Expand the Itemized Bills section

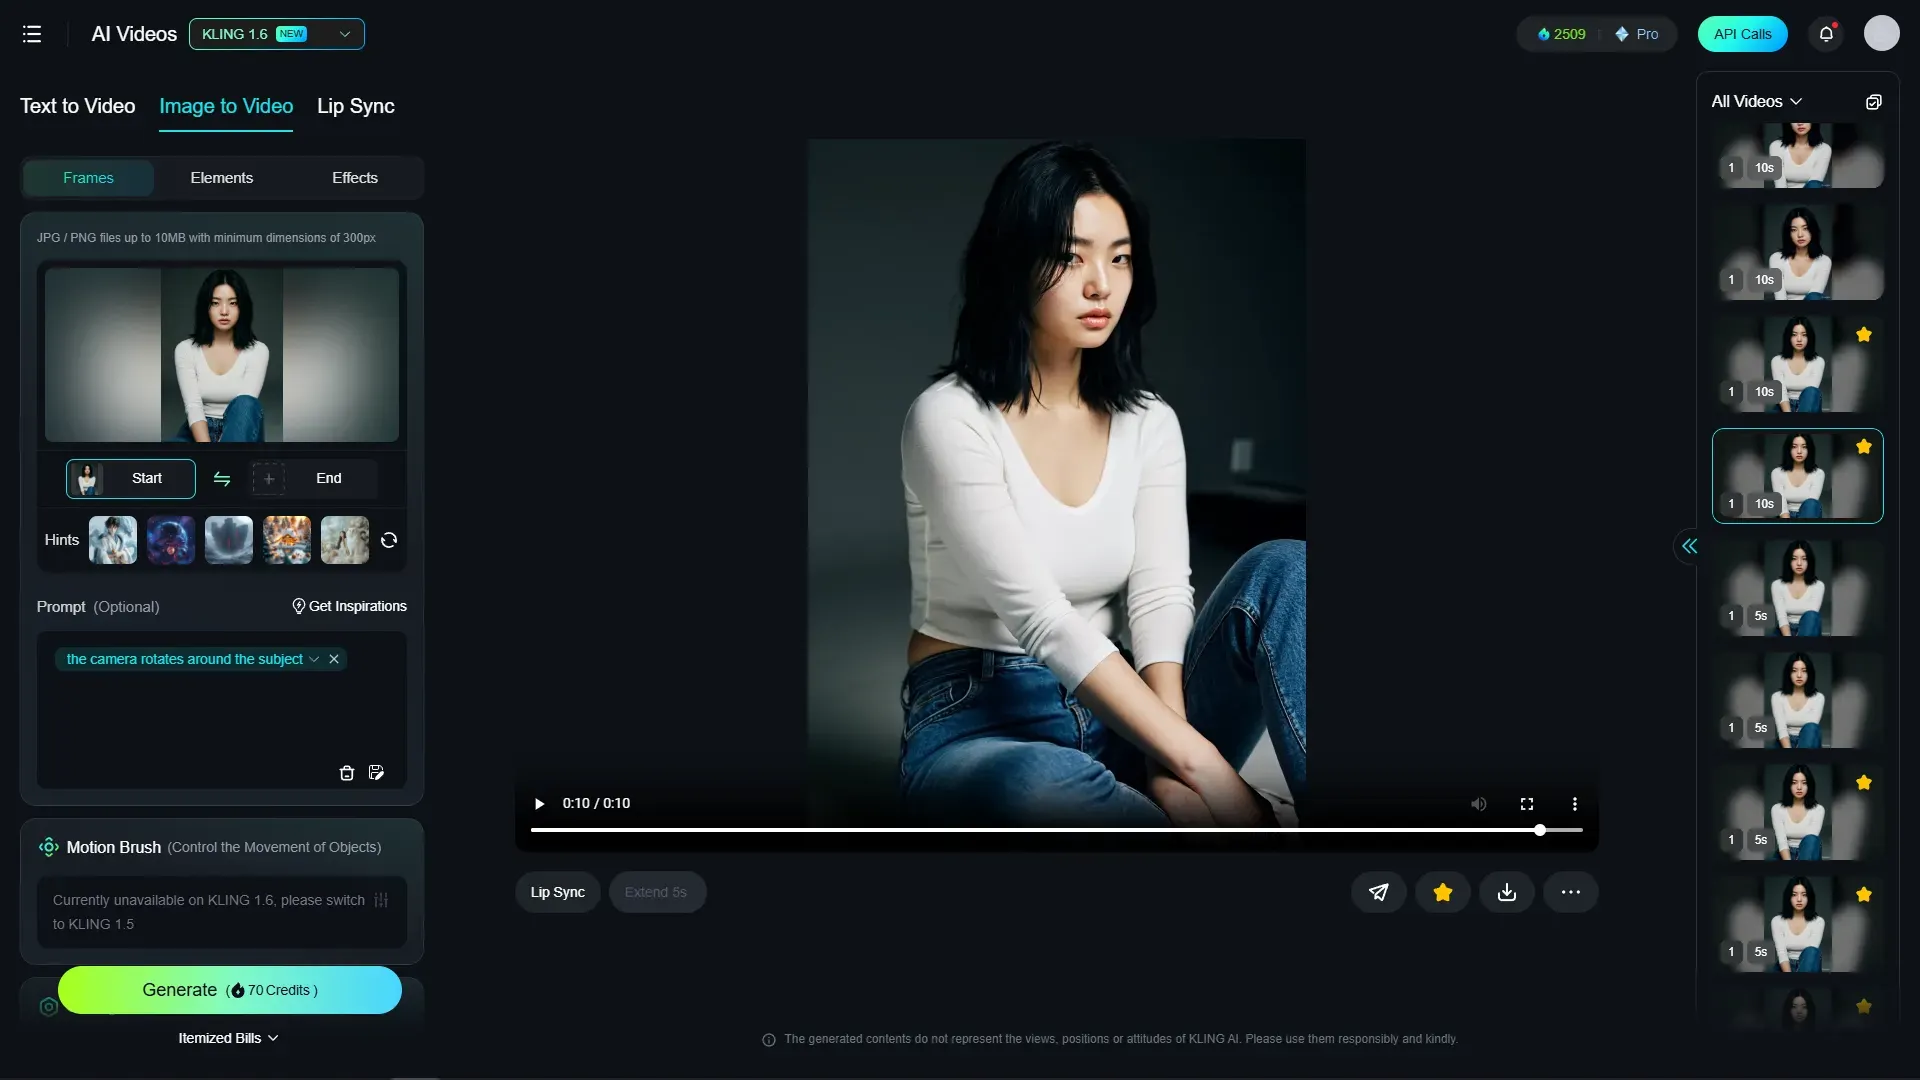tap(228, 1038)
